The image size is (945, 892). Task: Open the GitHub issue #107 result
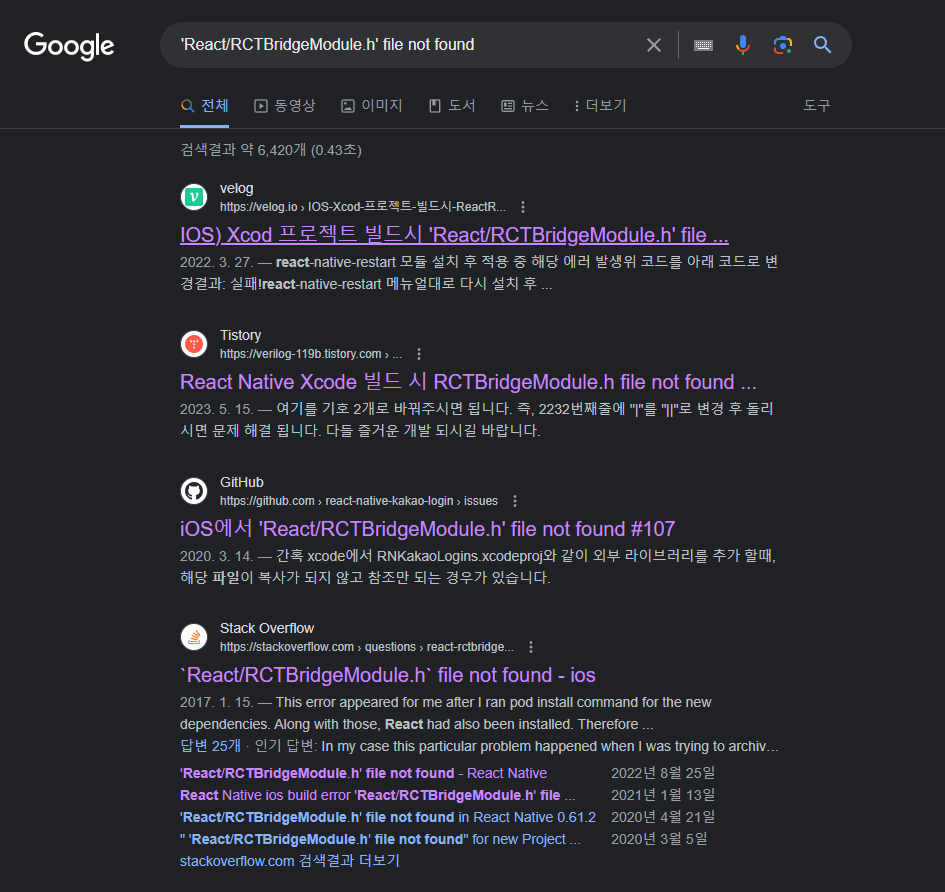(427, 529)
